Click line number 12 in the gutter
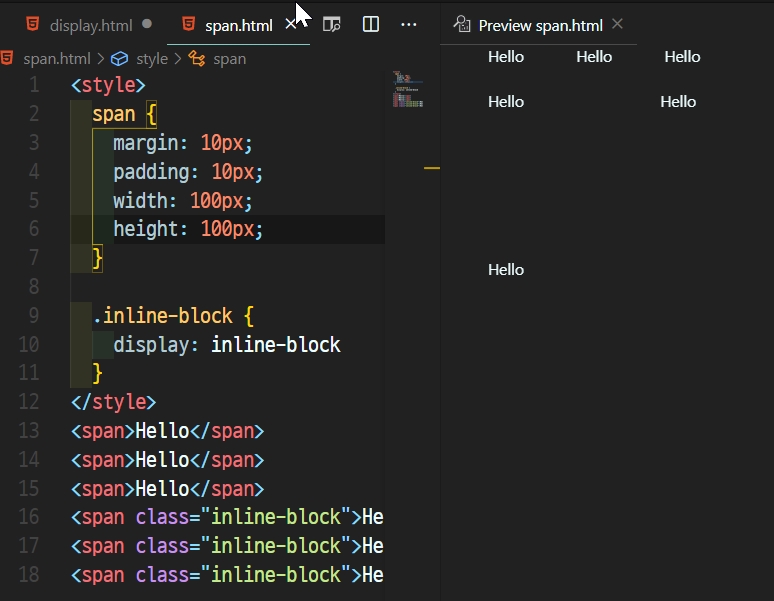 tap(29, 402)
